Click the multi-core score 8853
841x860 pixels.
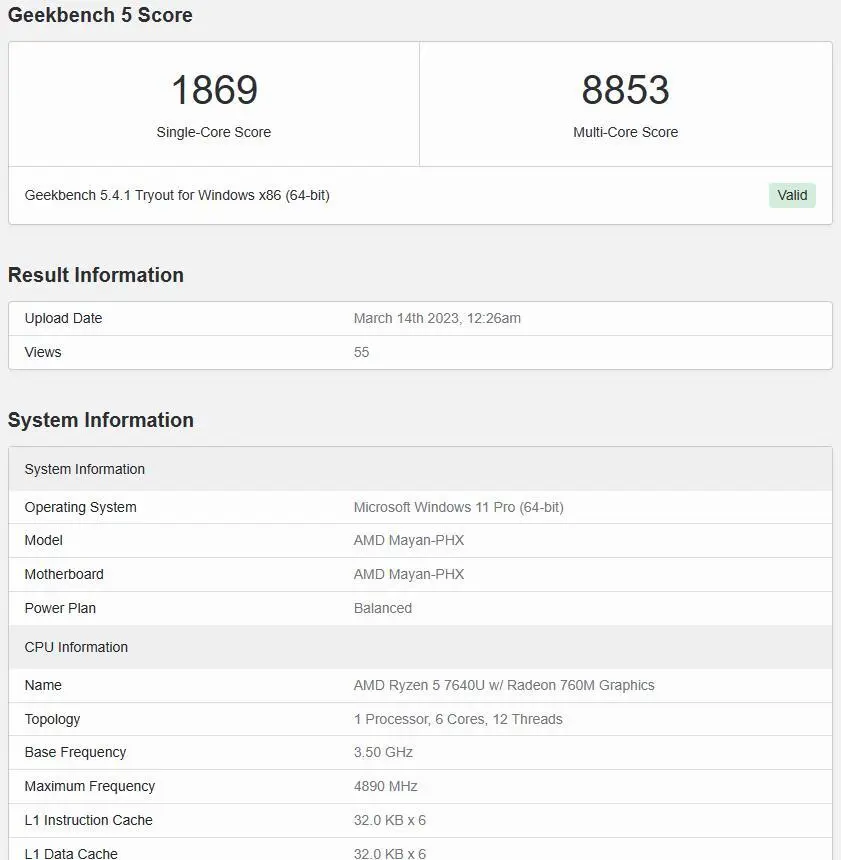tap(625, 90)
